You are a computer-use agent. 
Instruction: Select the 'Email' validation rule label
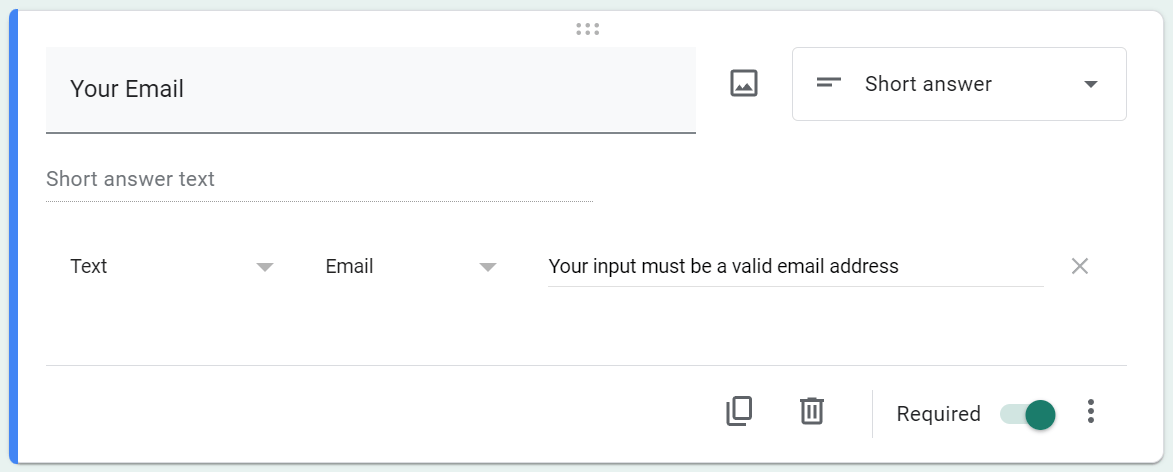349,267
